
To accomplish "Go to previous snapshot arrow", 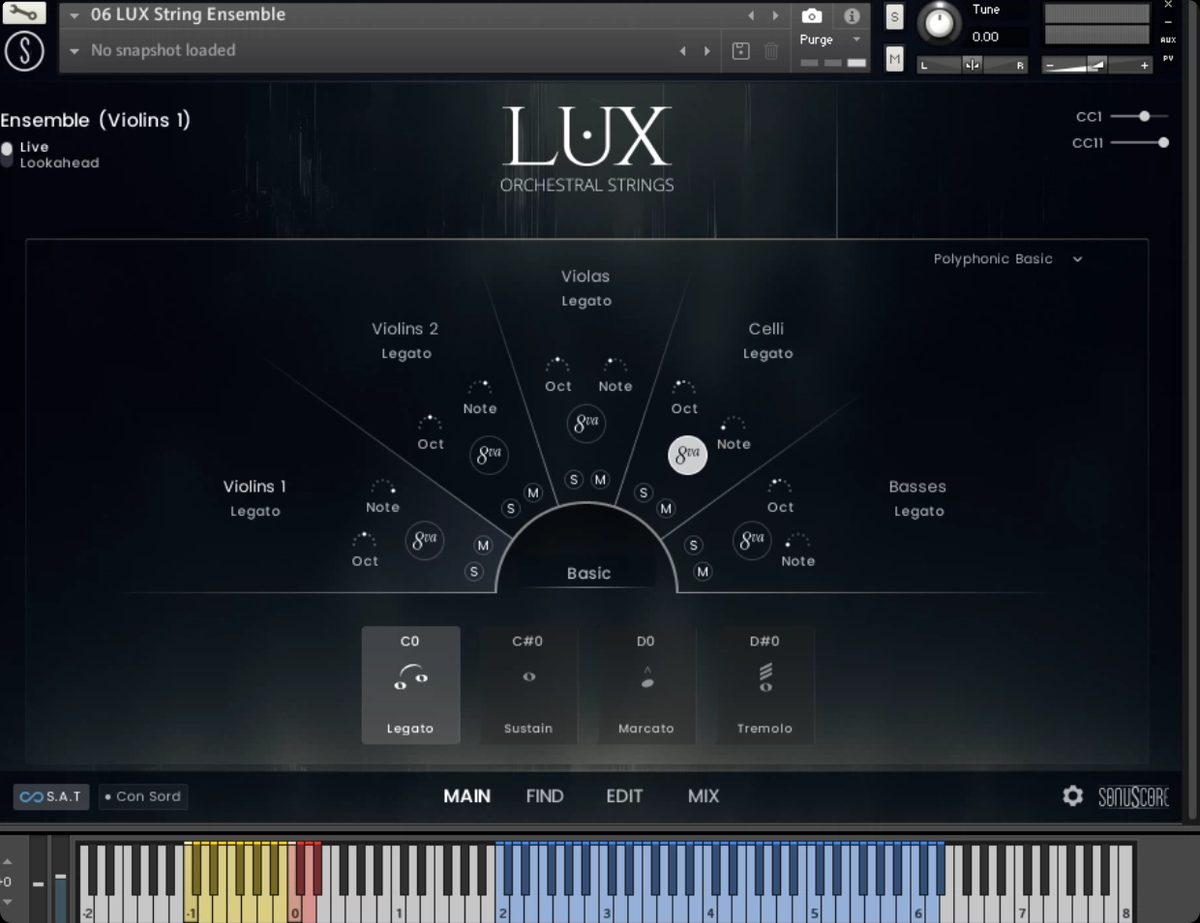I will point(683,51).
